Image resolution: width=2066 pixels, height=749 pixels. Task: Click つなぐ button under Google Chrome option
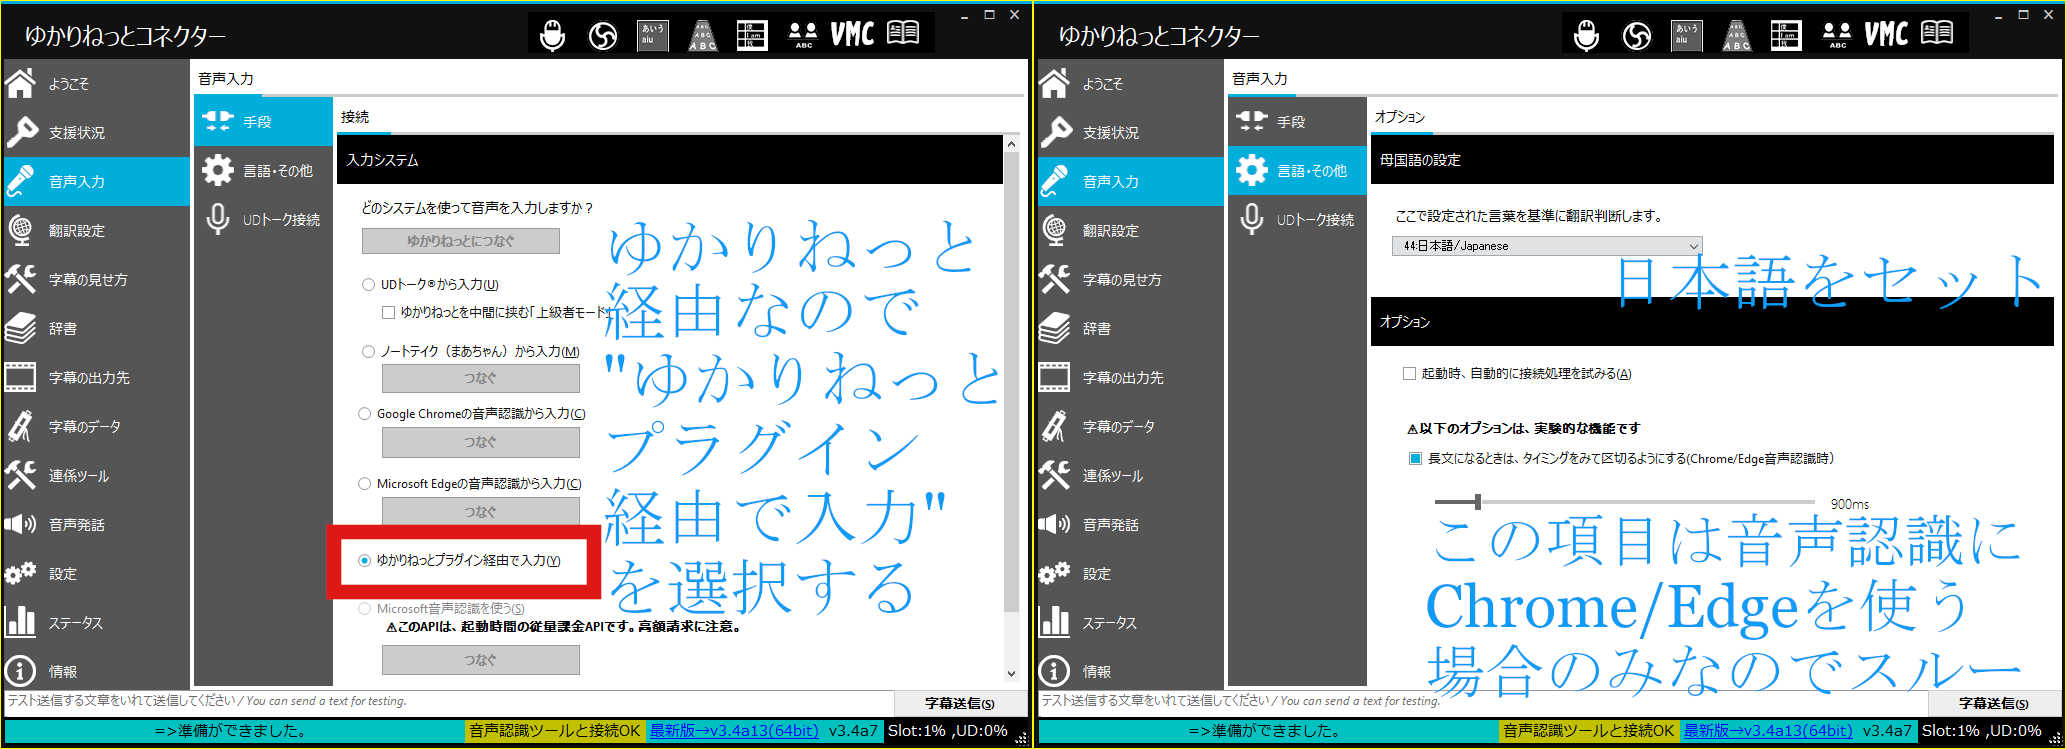click(x=480, y=442)
